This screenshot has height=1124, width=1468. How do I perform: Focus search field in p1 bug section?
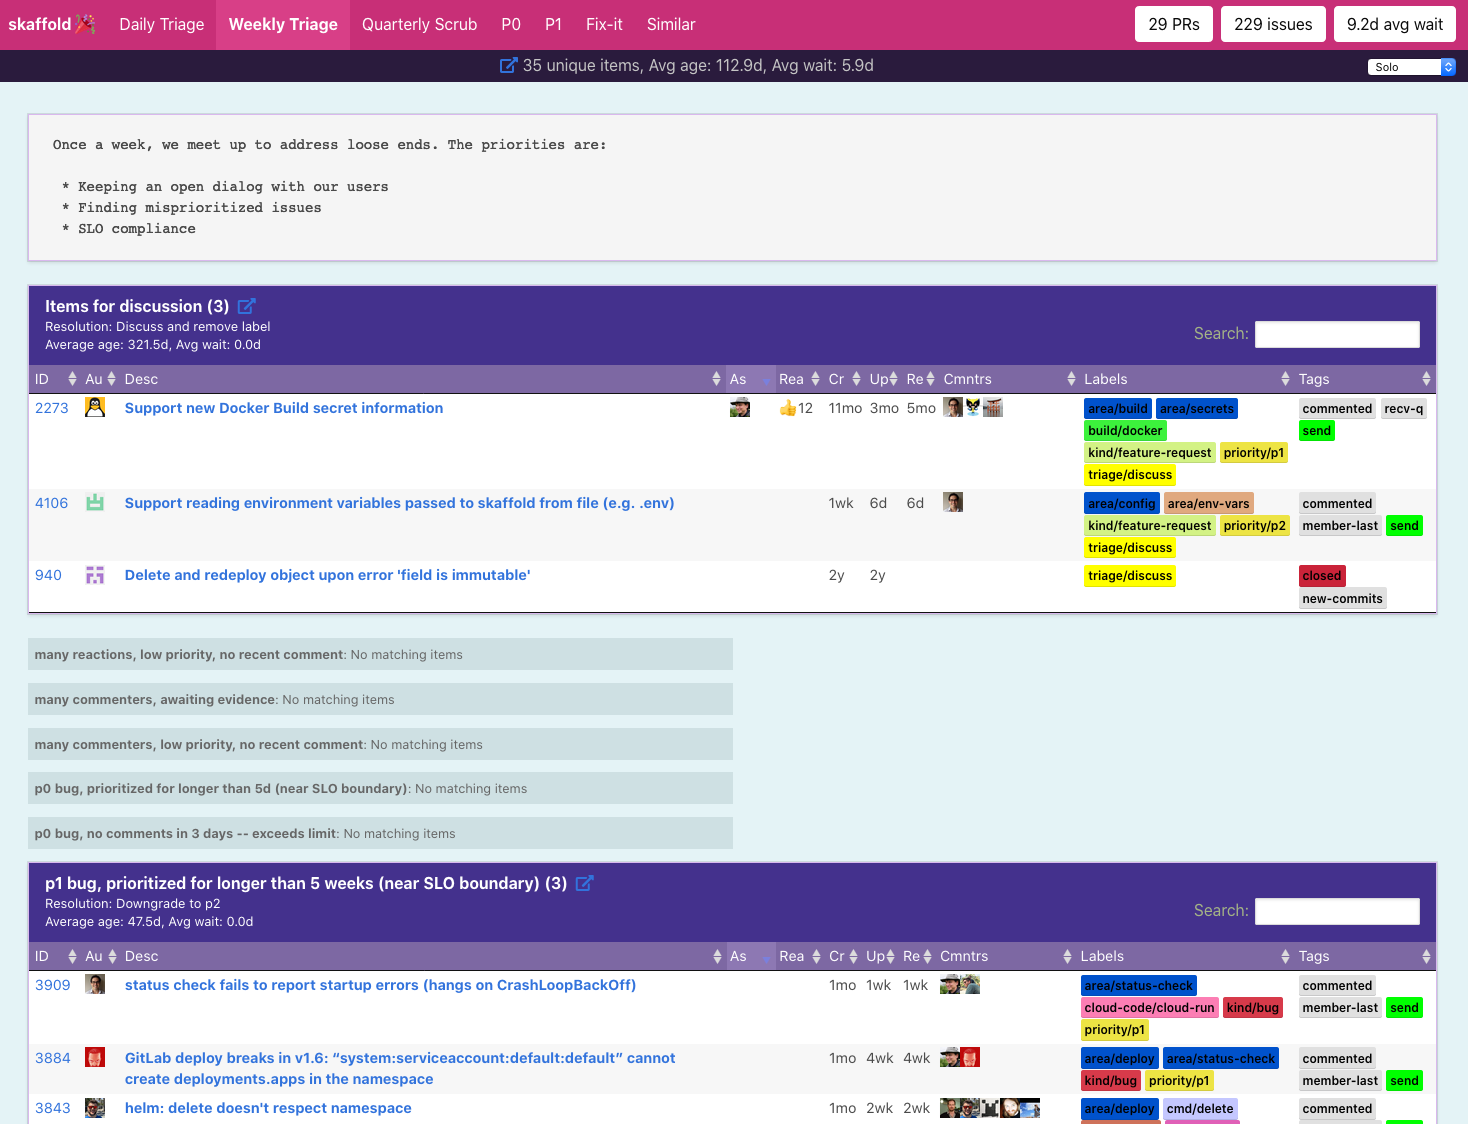[x=1337, y=911]
